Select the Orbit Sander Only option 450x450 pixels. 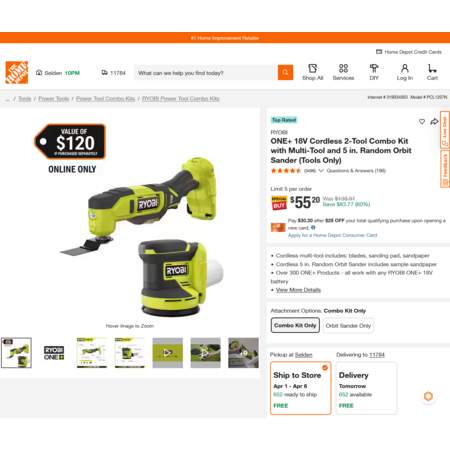(x=348, y=326)
